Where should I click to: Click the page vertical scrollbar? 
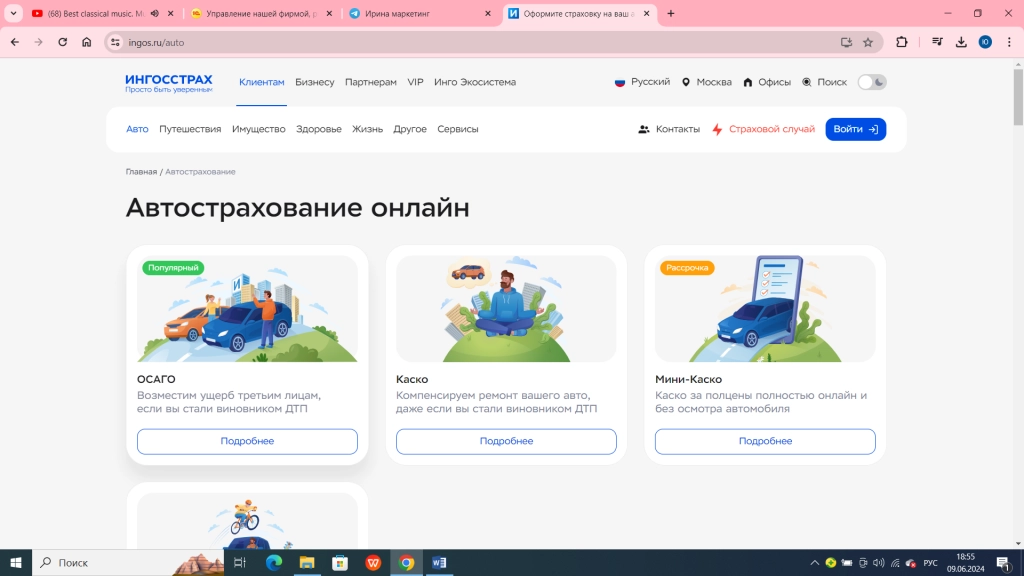click(x=1018, y=96)
